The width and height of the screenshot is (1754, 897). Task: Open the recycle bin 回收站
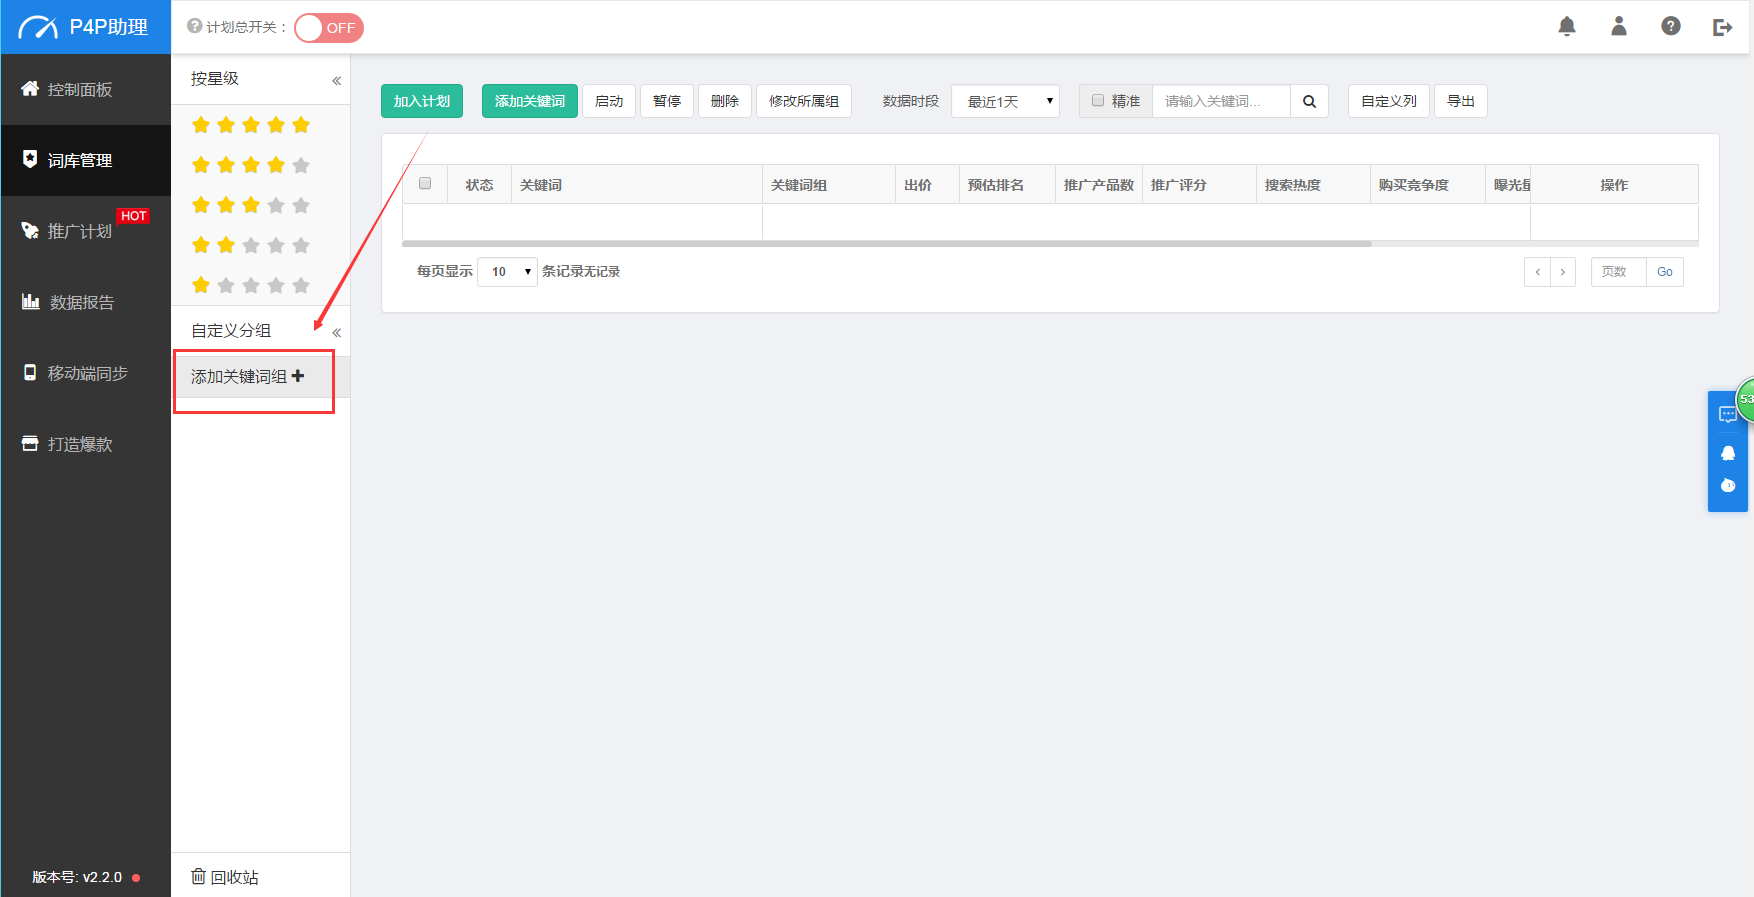pos(225,877)
